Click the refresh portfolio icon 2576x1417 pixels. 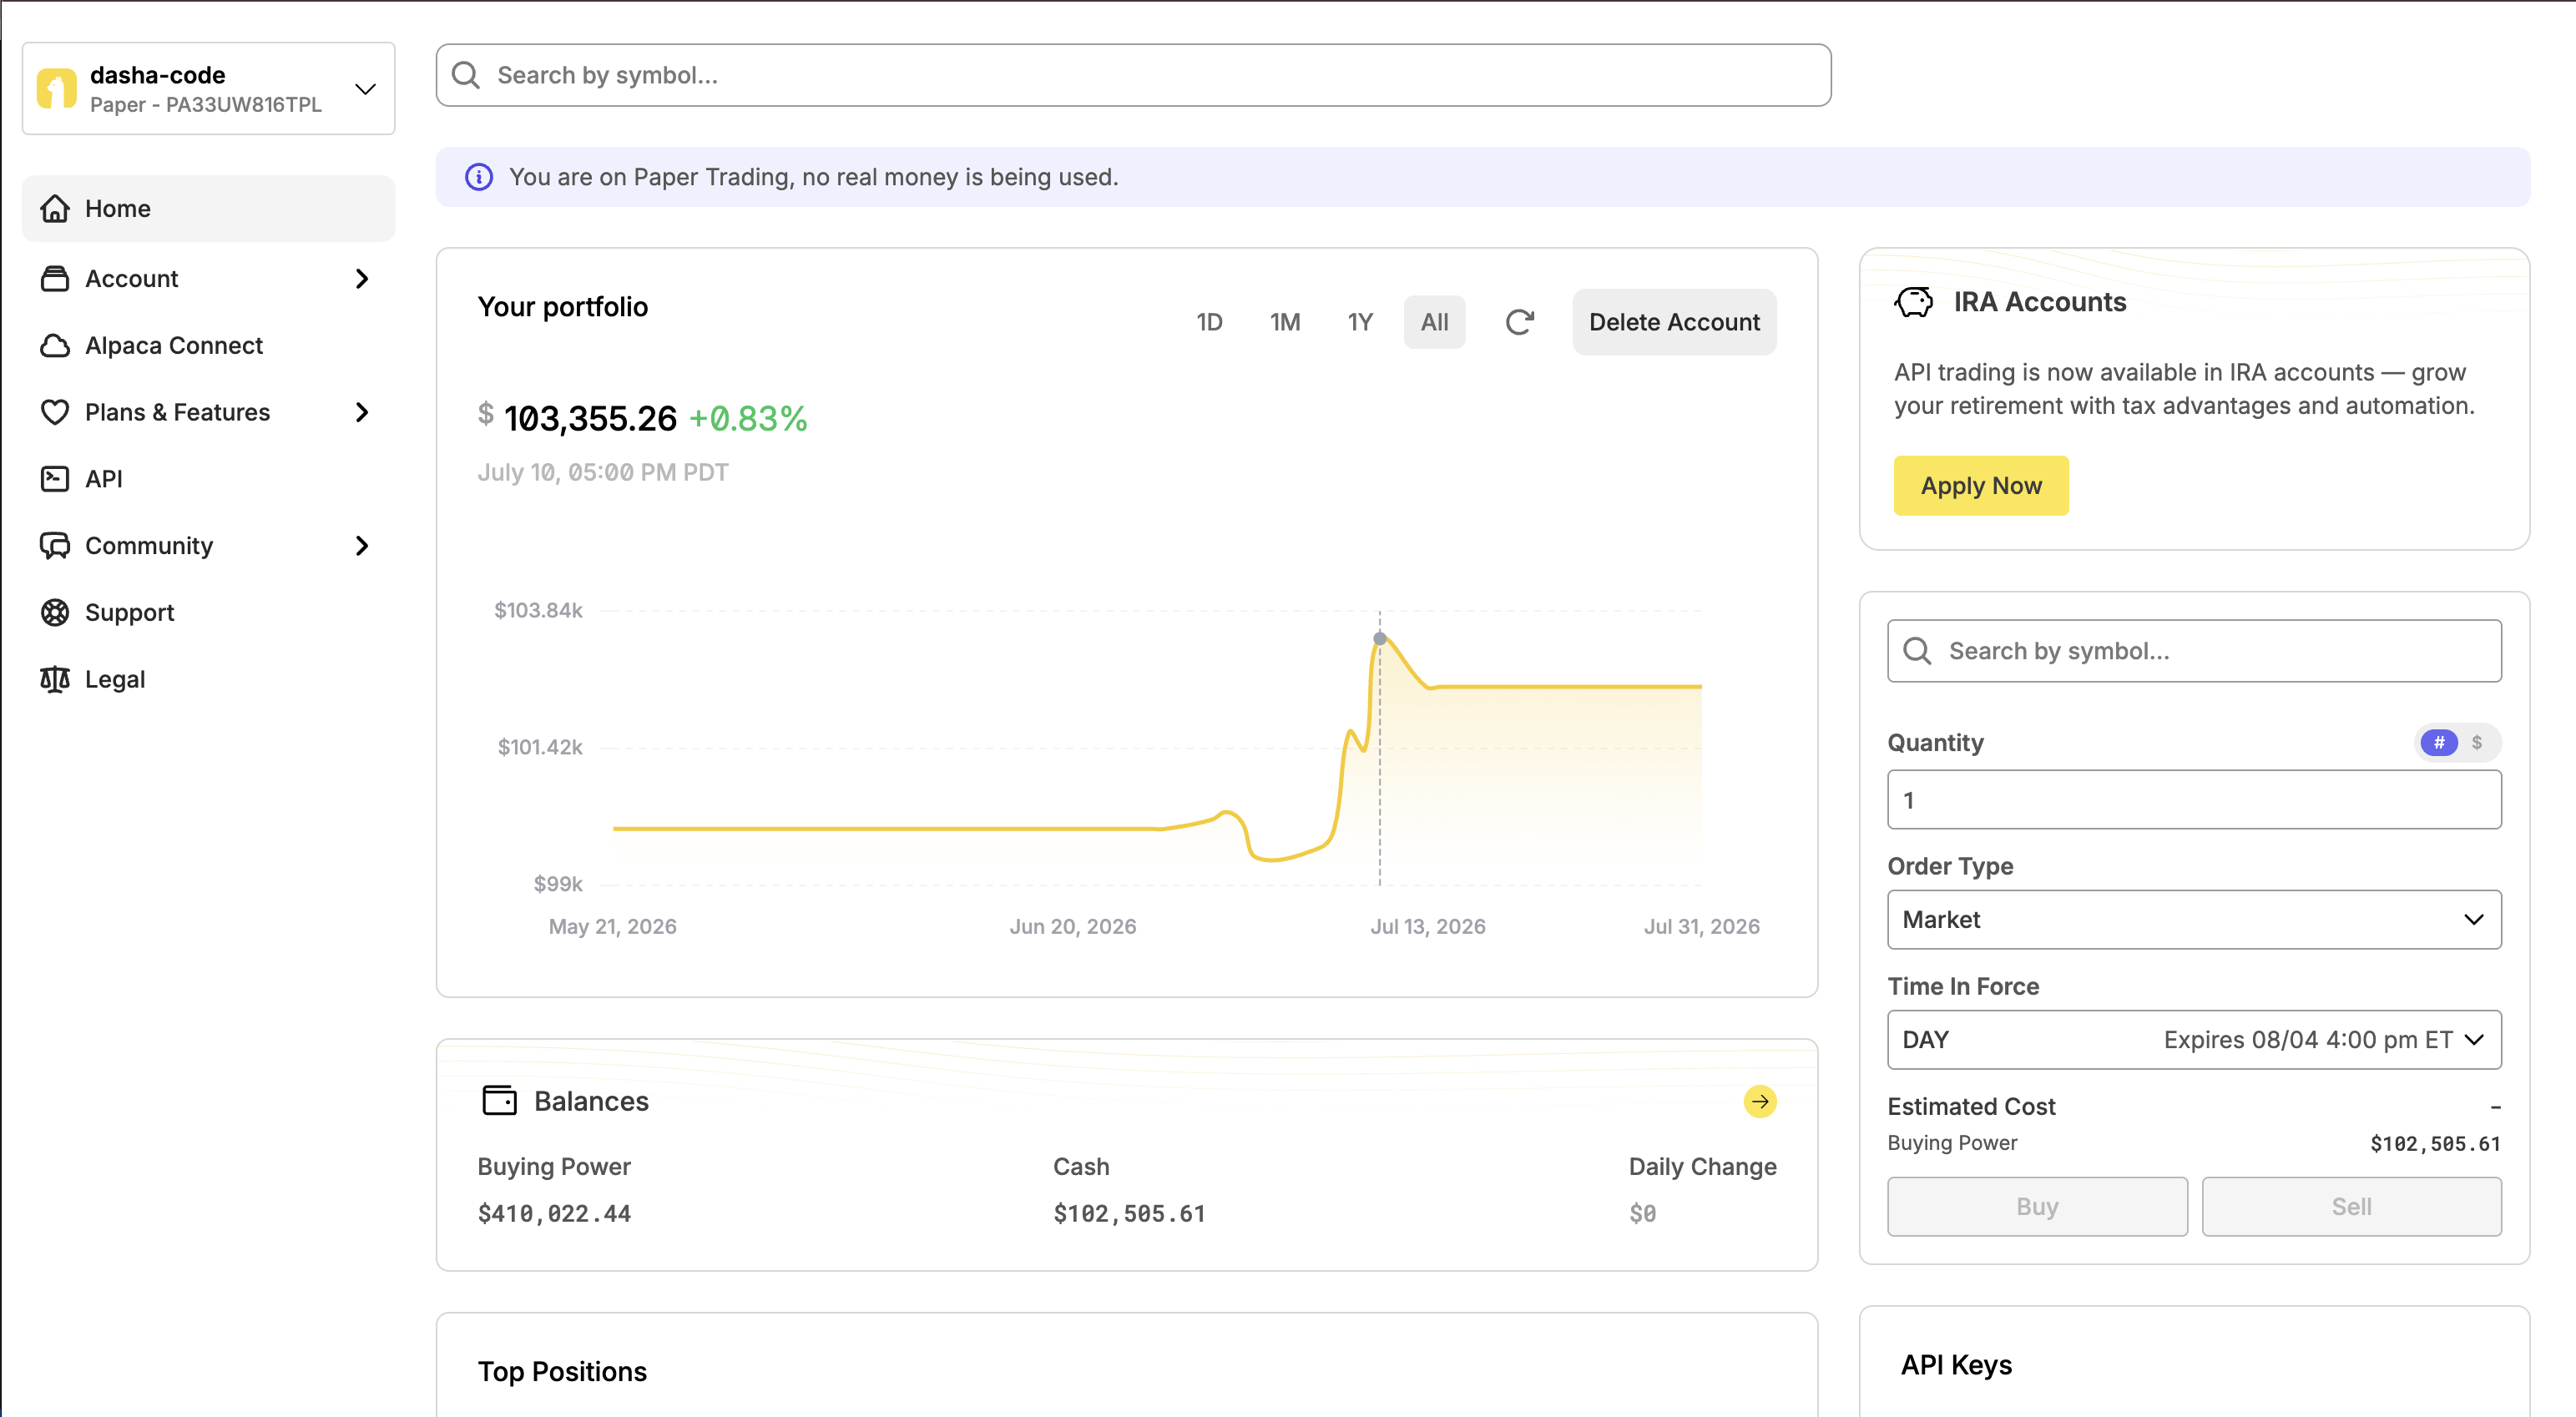pos(1519,322)
